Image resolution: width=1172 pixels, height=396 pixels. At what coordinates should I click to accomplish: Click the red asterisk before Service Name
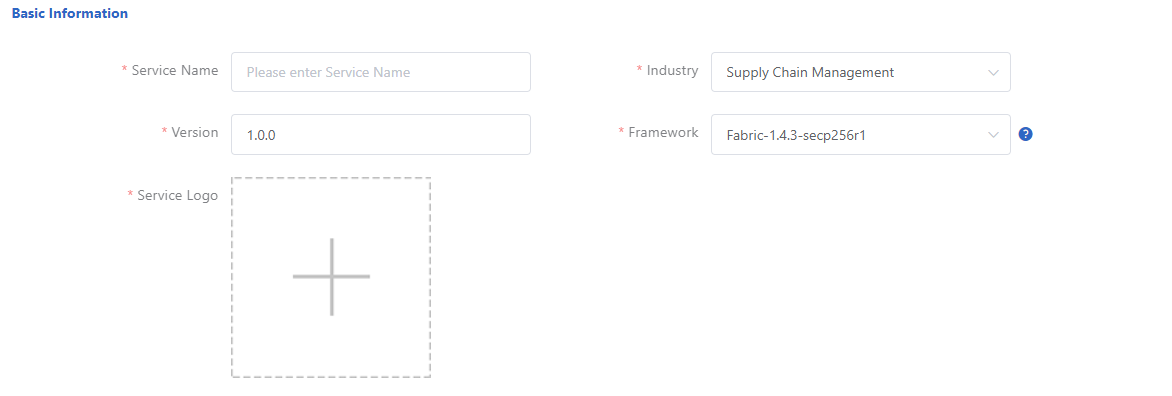click(x=124, y=69)
